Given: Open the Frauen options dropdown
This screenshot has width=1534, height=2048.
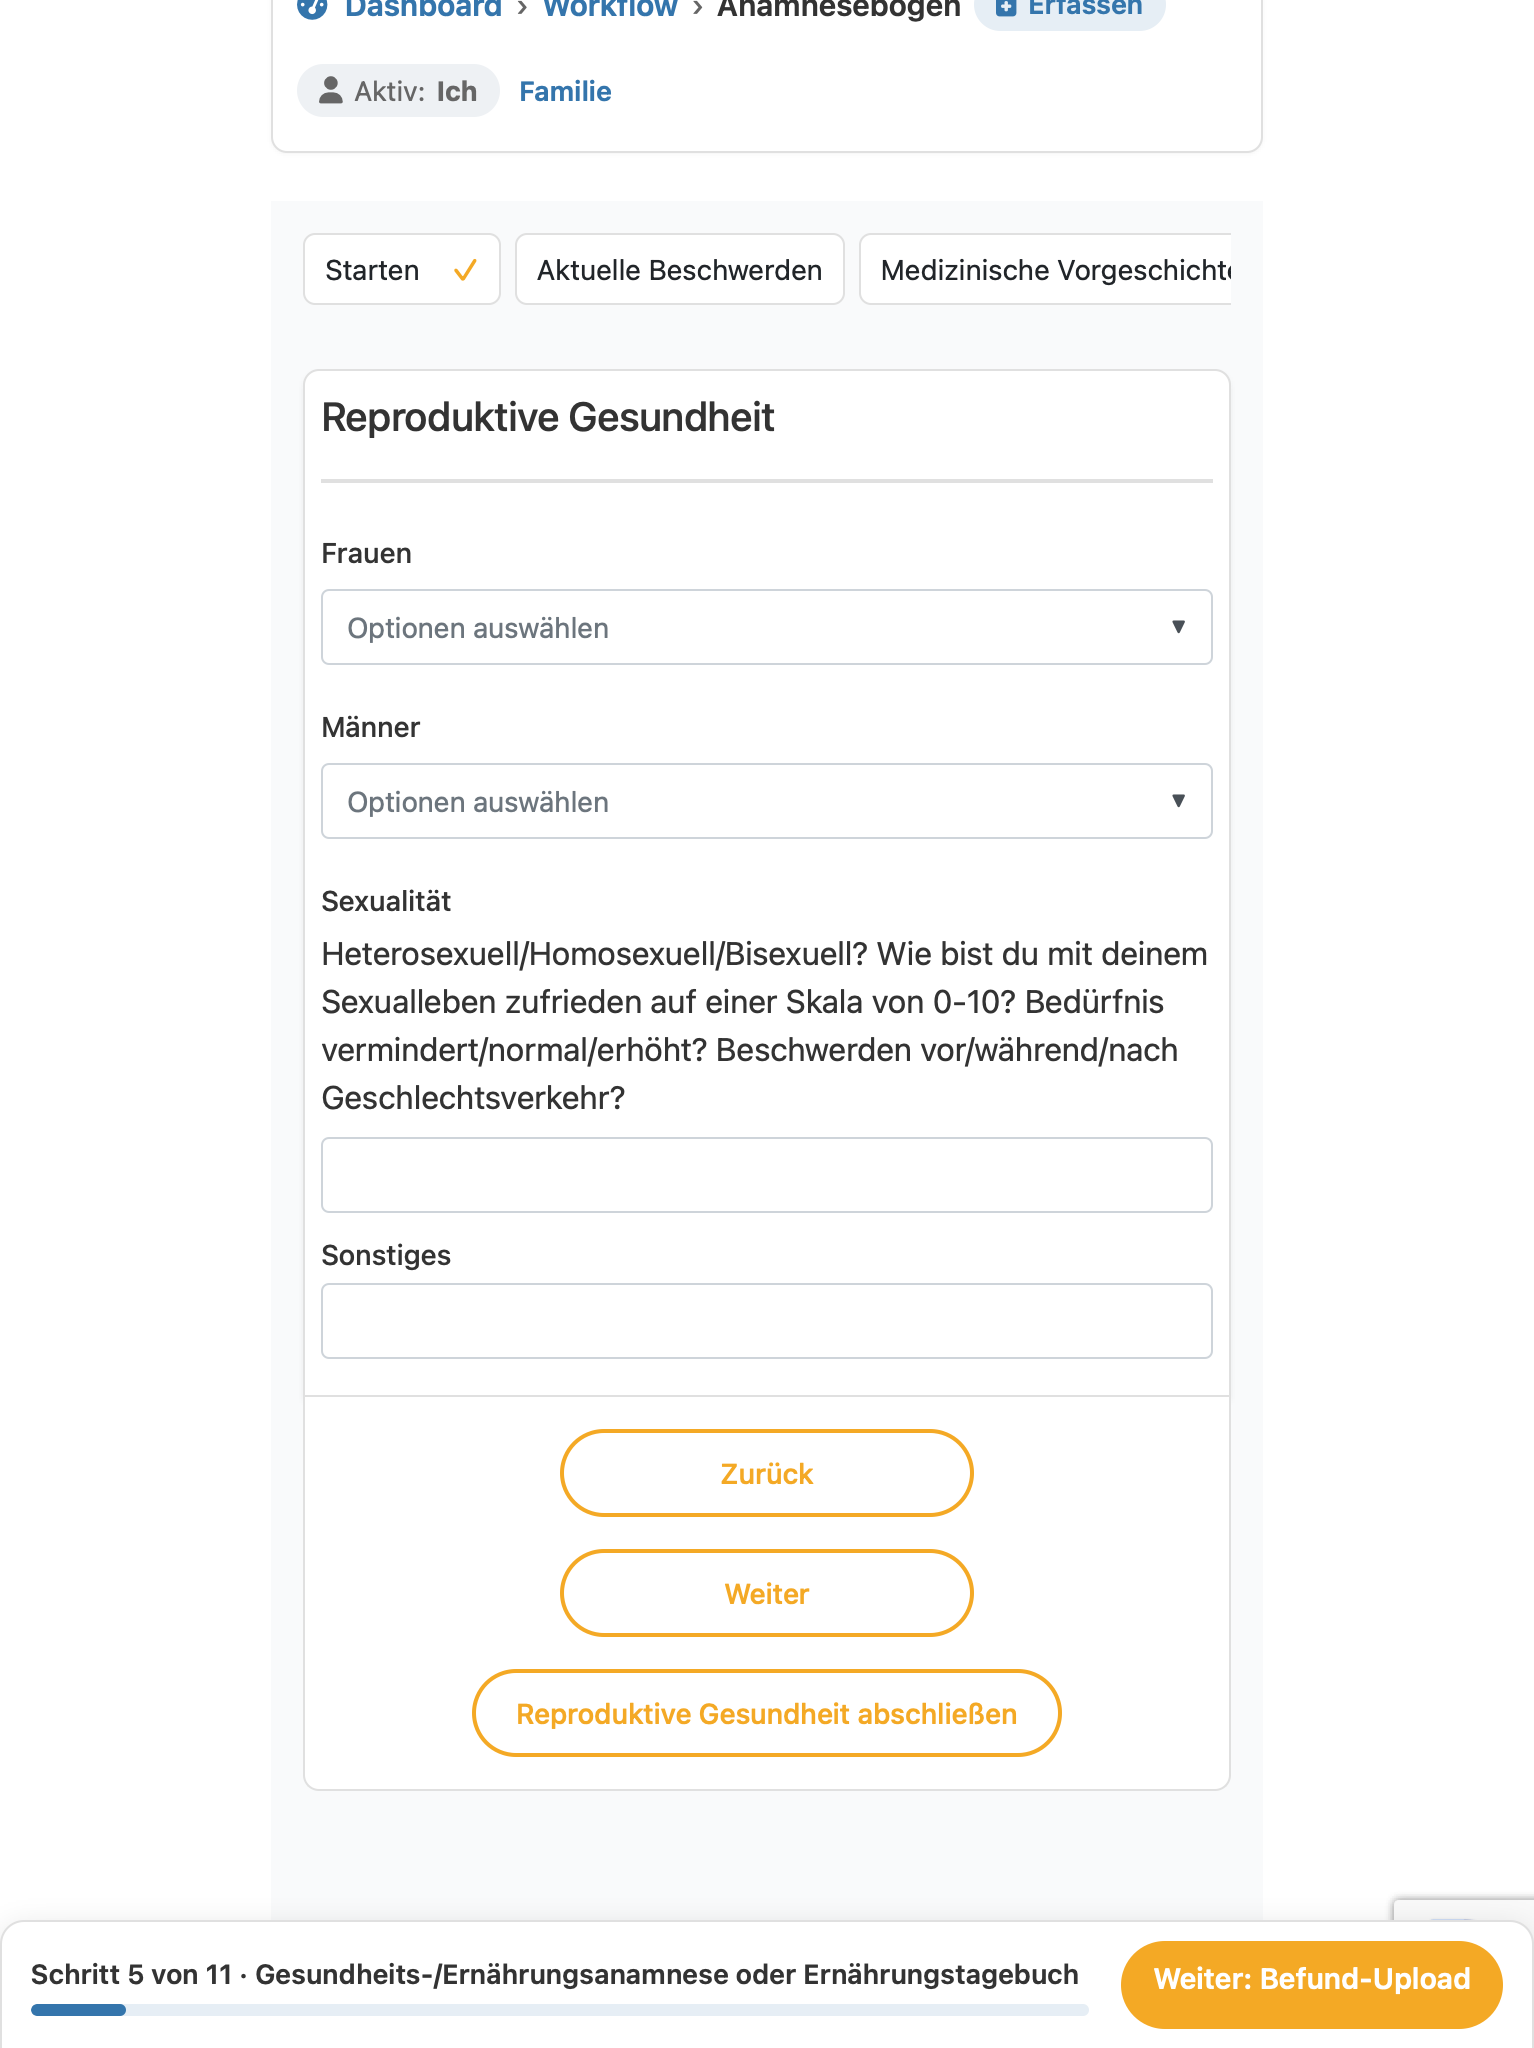Looking at the screenshot, I should click(767, 627).
